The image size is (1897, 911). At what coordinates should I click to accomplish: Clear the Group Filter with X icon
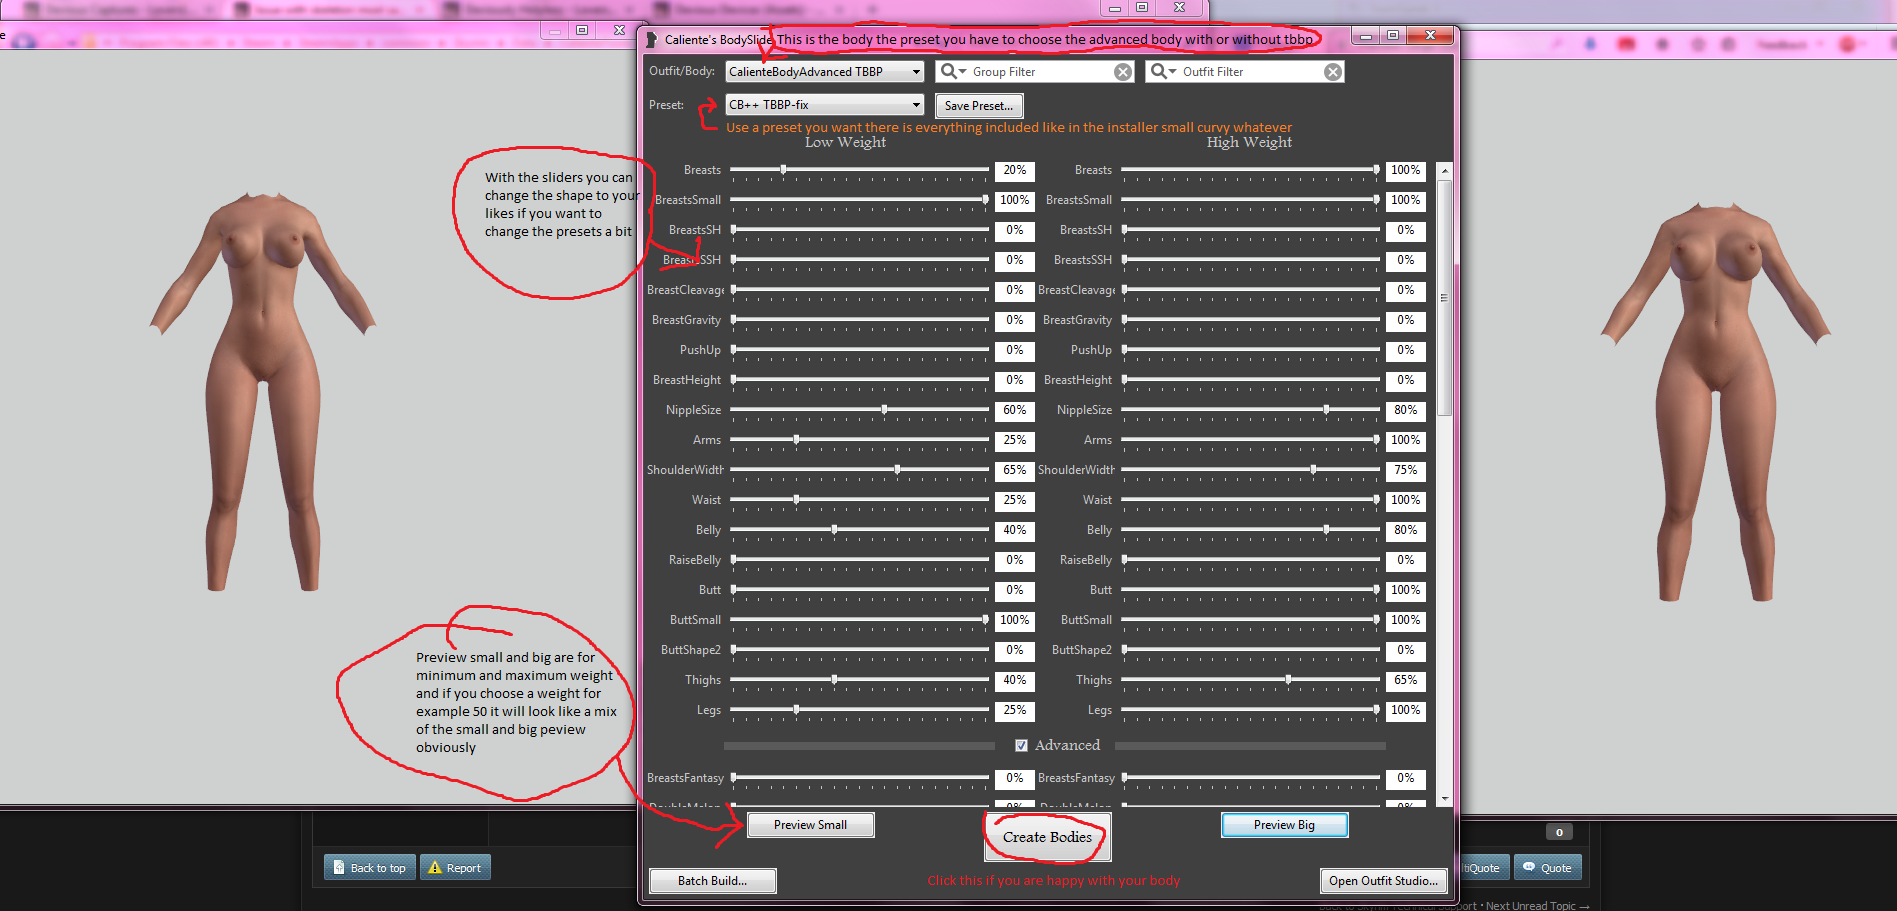(1123, 72)
